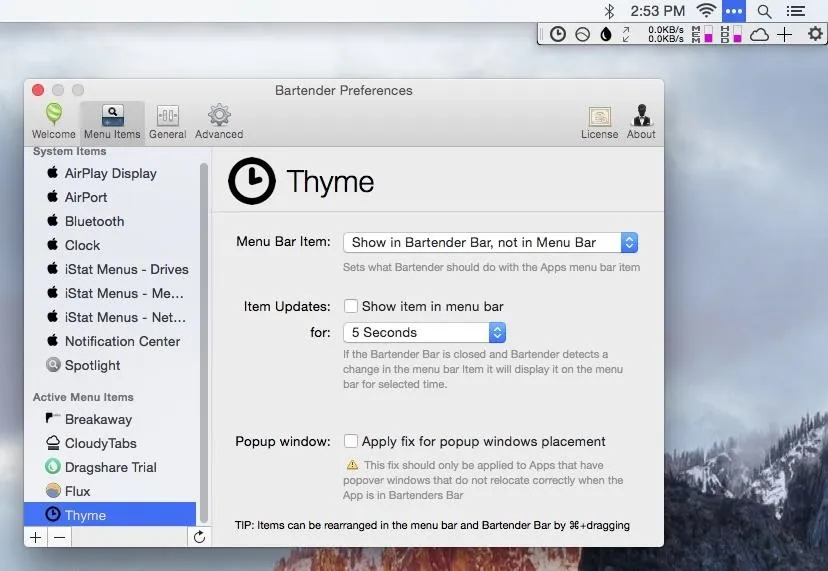Add a menu item with the plus button

pos(35,537)
